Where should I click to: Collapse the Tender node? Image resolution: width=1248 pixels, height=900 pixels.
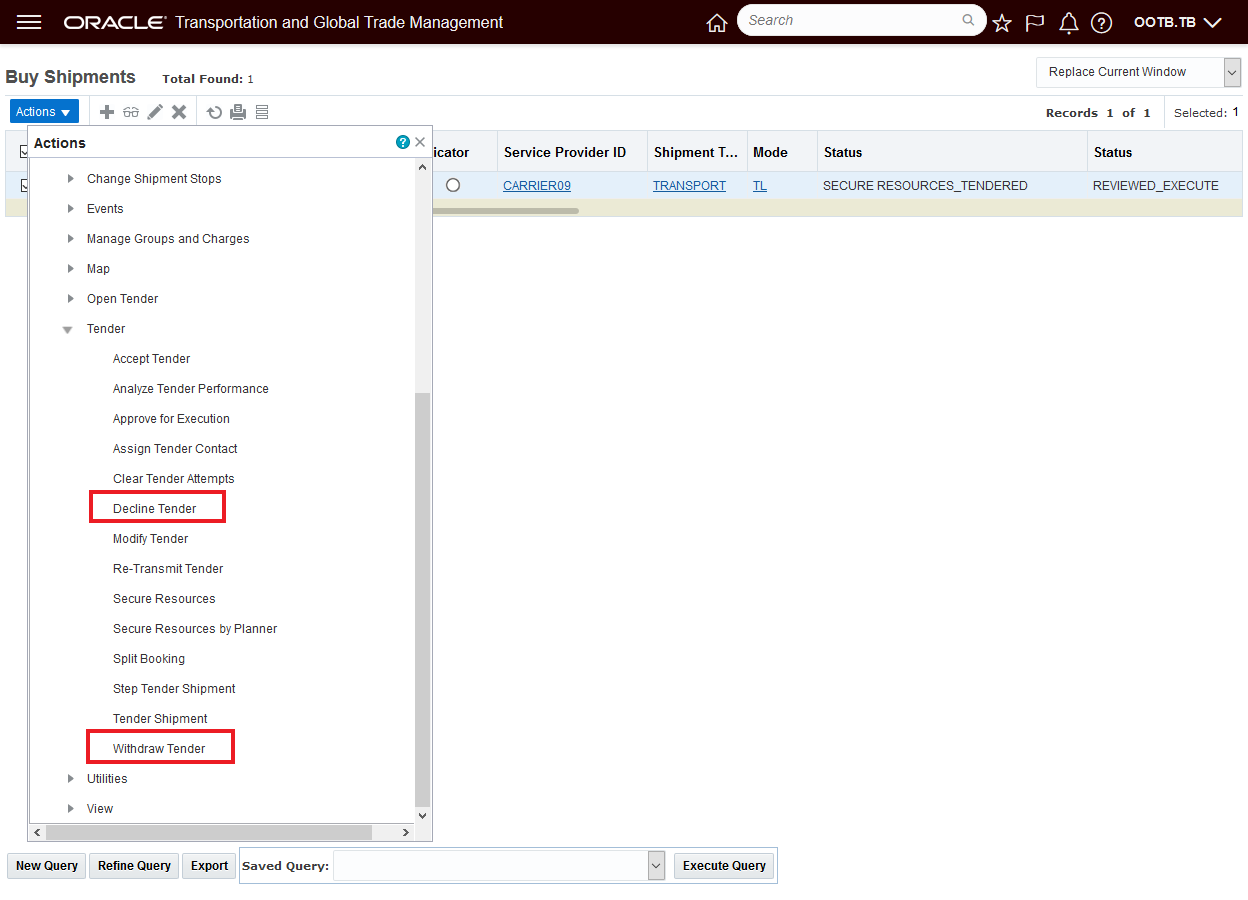68,329
